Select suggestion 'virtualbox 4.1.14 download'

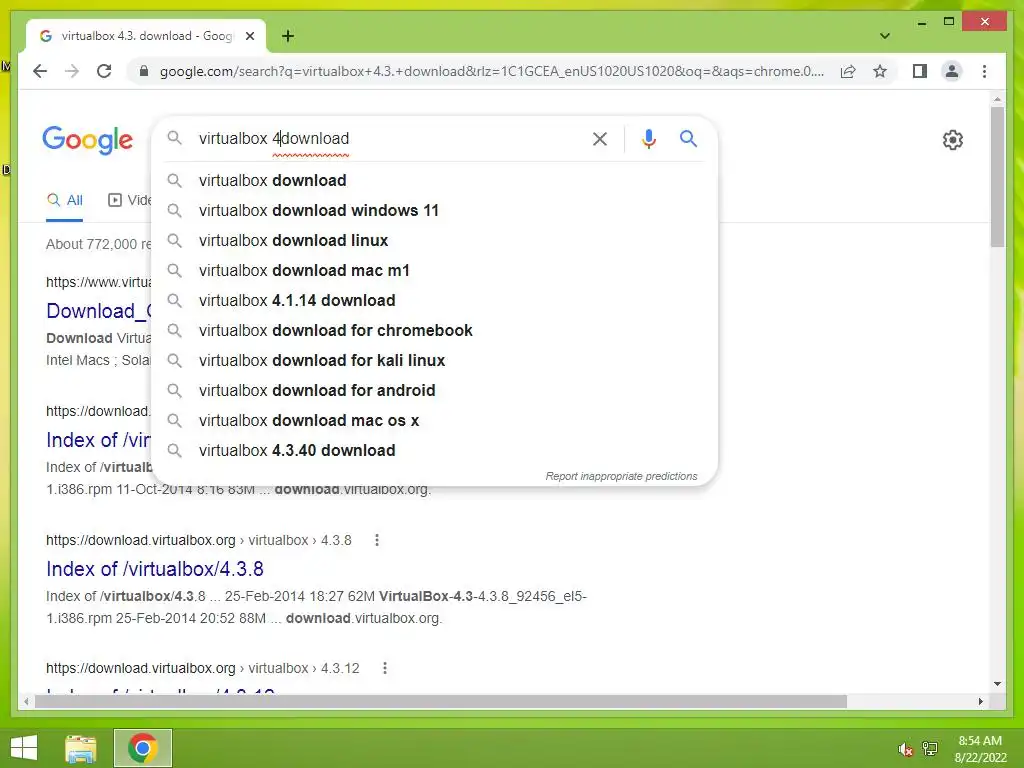click(x=434, y=300)
